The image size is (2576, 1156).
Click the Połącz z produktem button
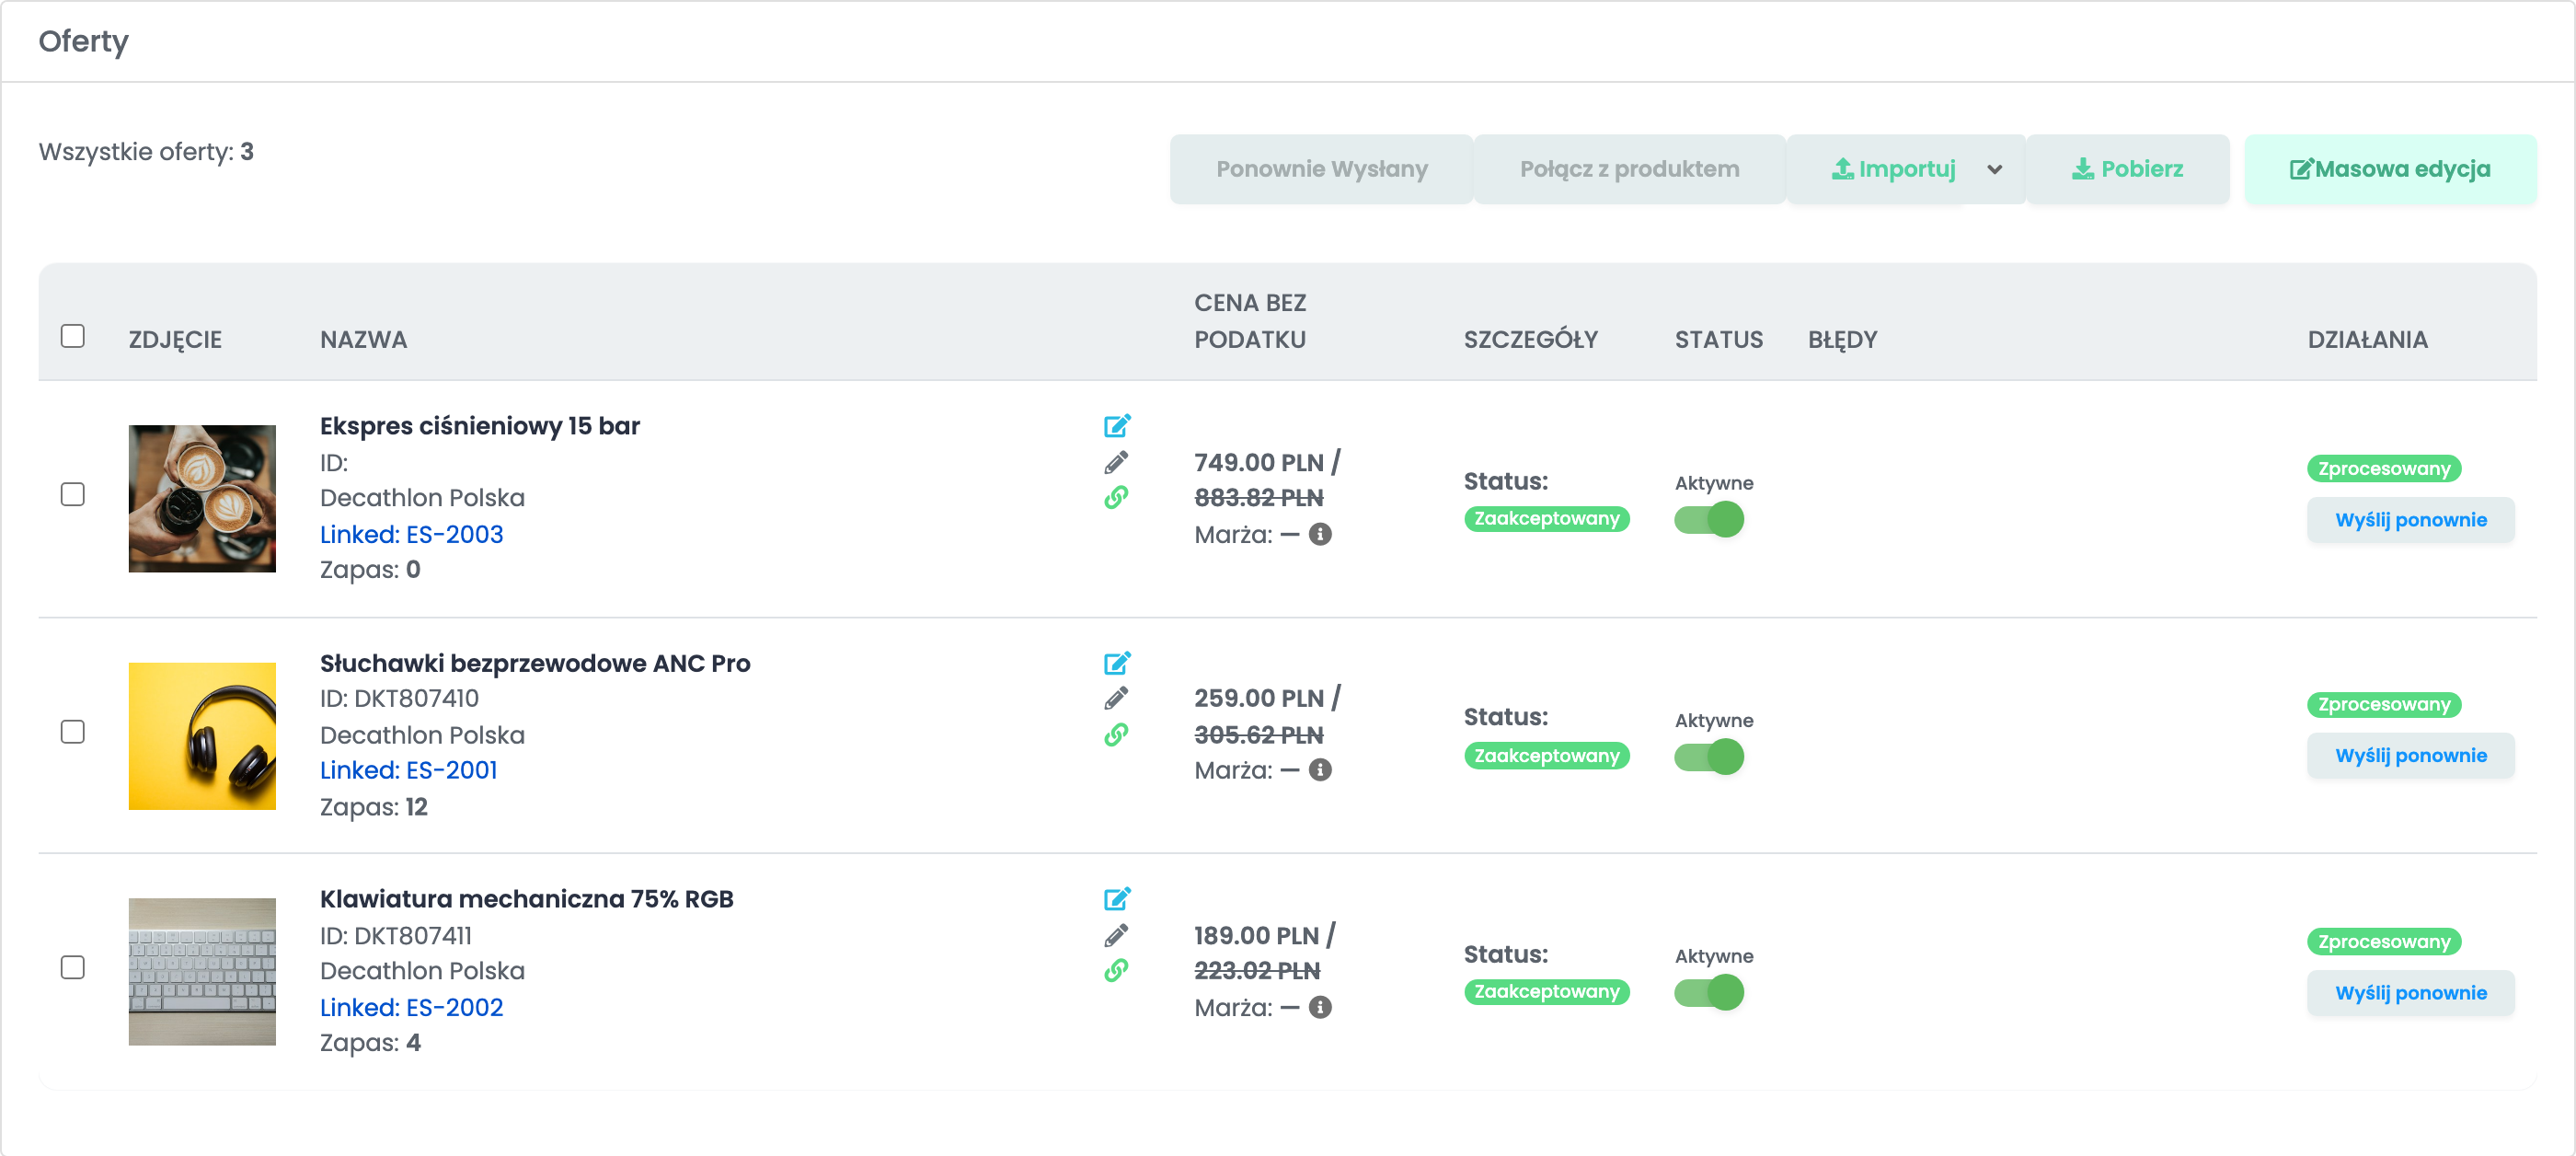click(1629, 170)
